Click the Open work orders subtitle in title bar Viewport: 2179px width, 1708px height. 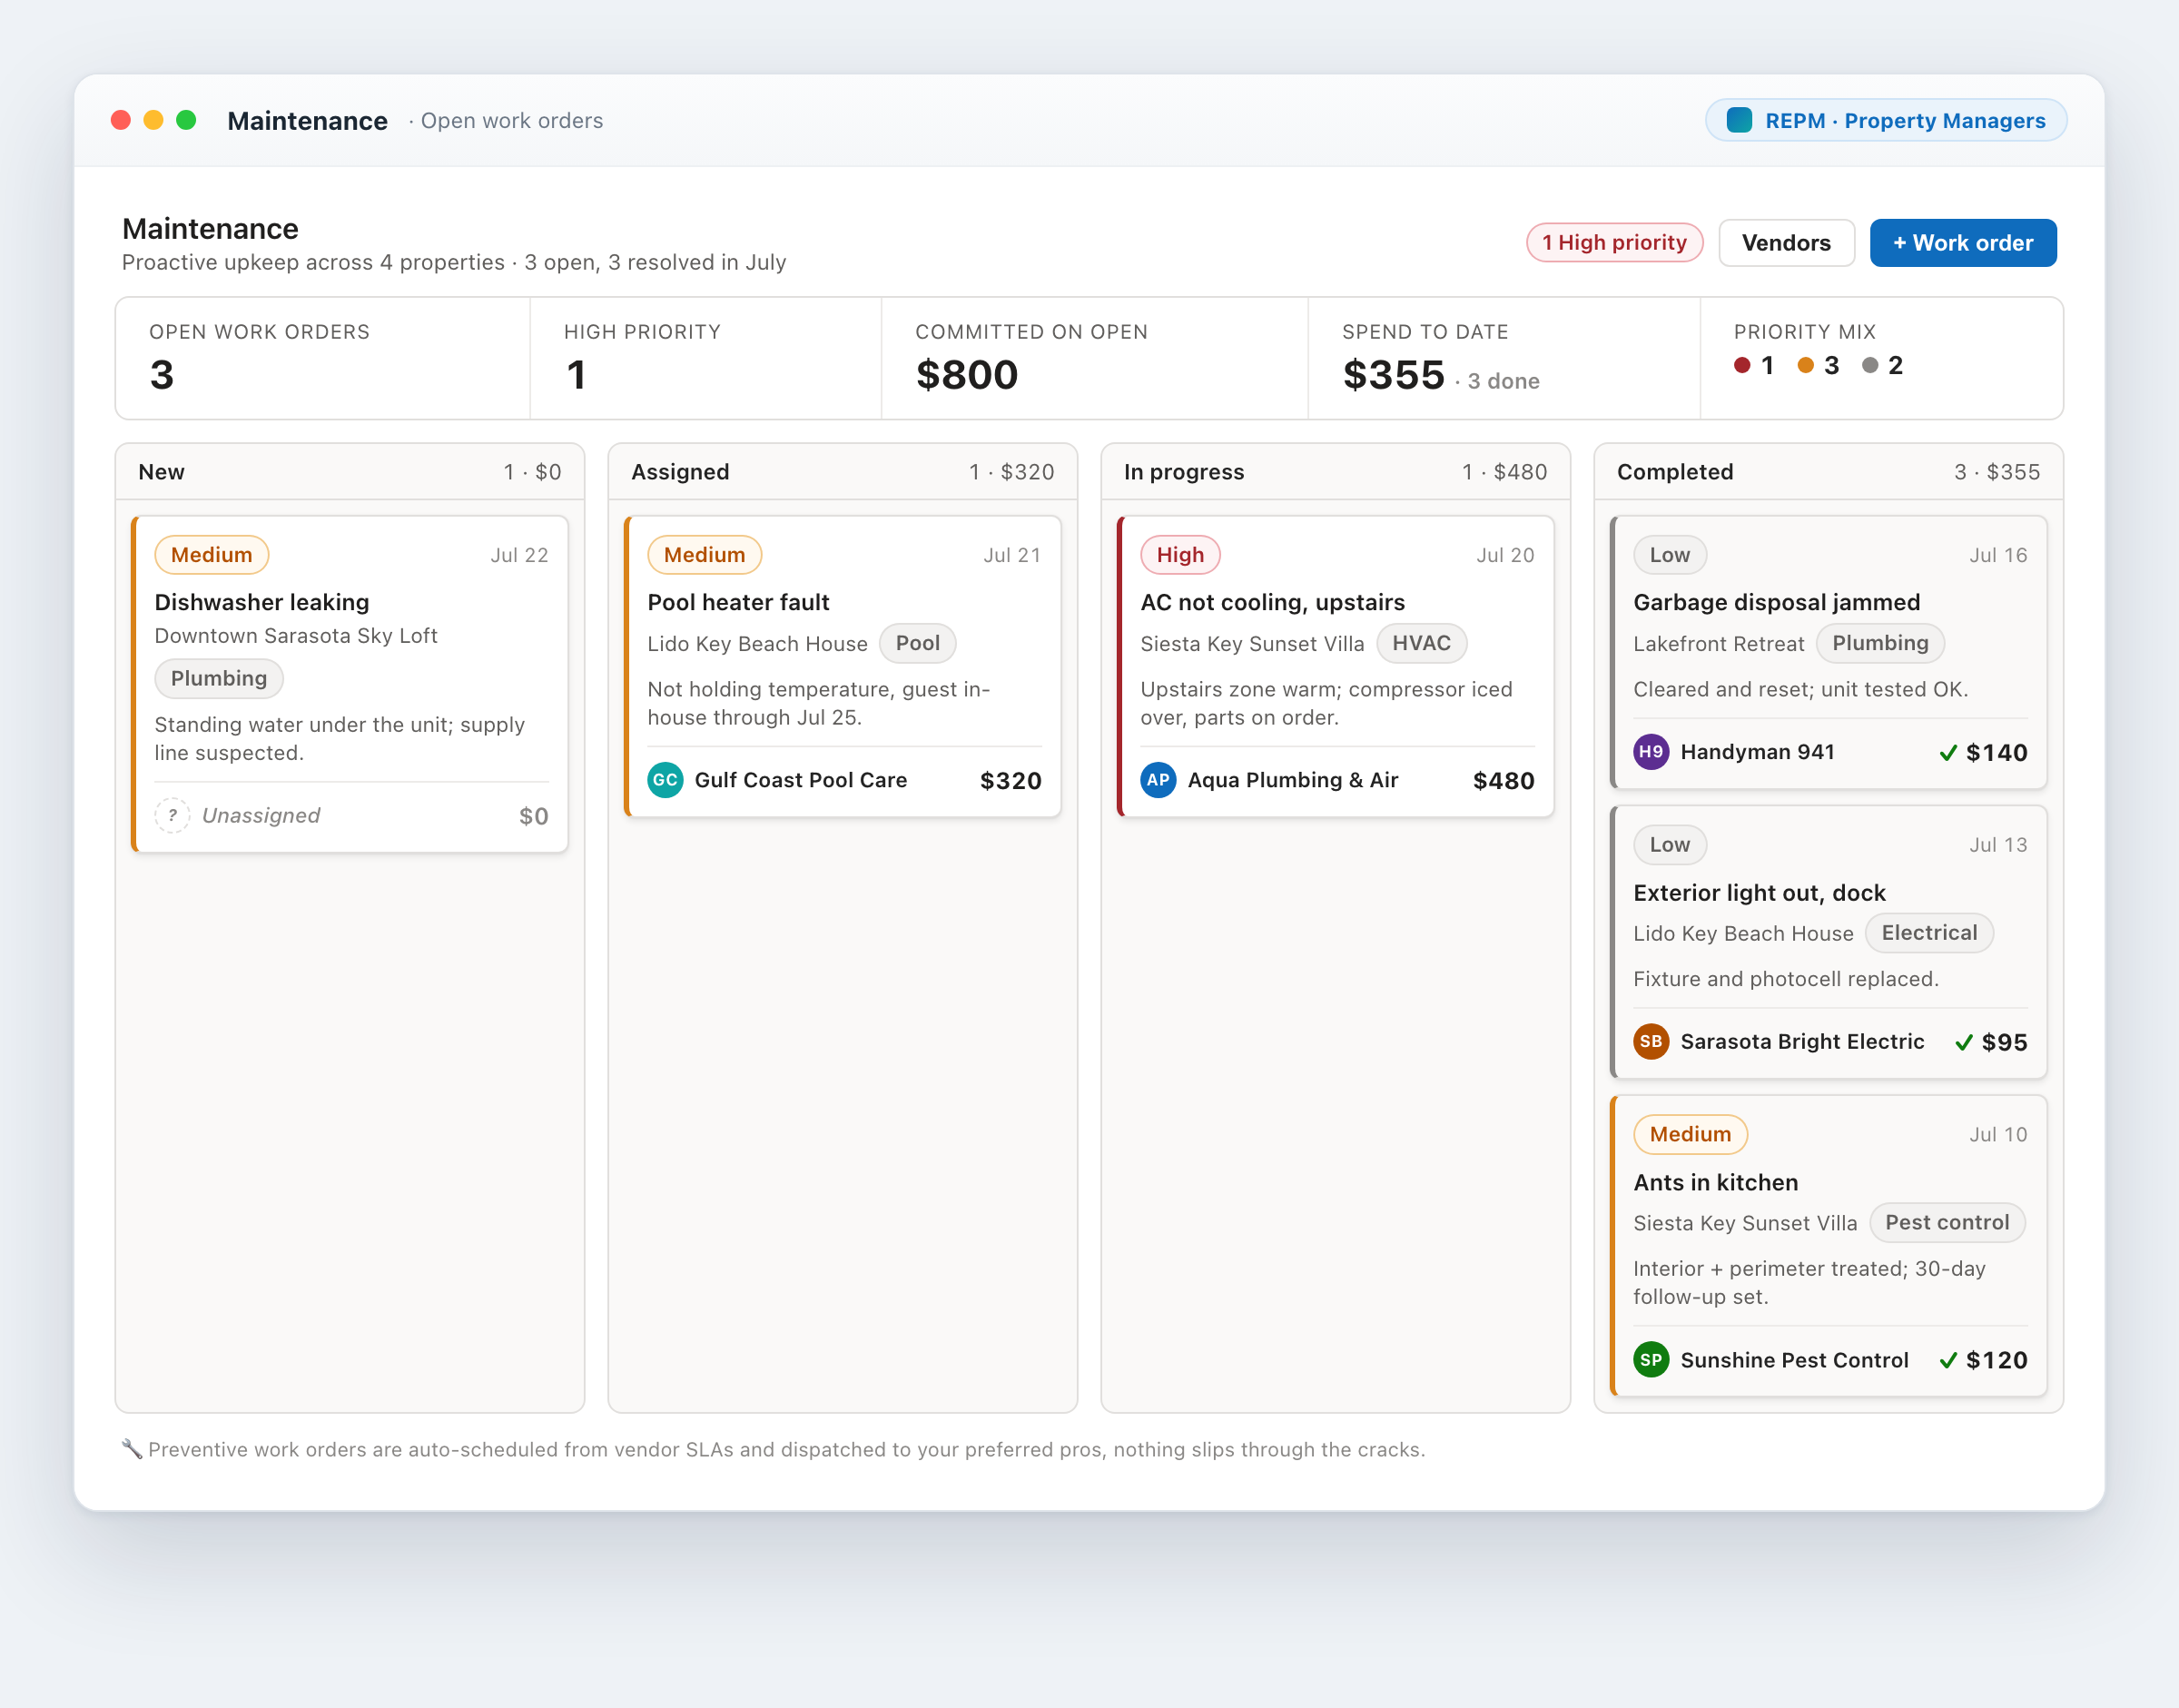(512, 121)
